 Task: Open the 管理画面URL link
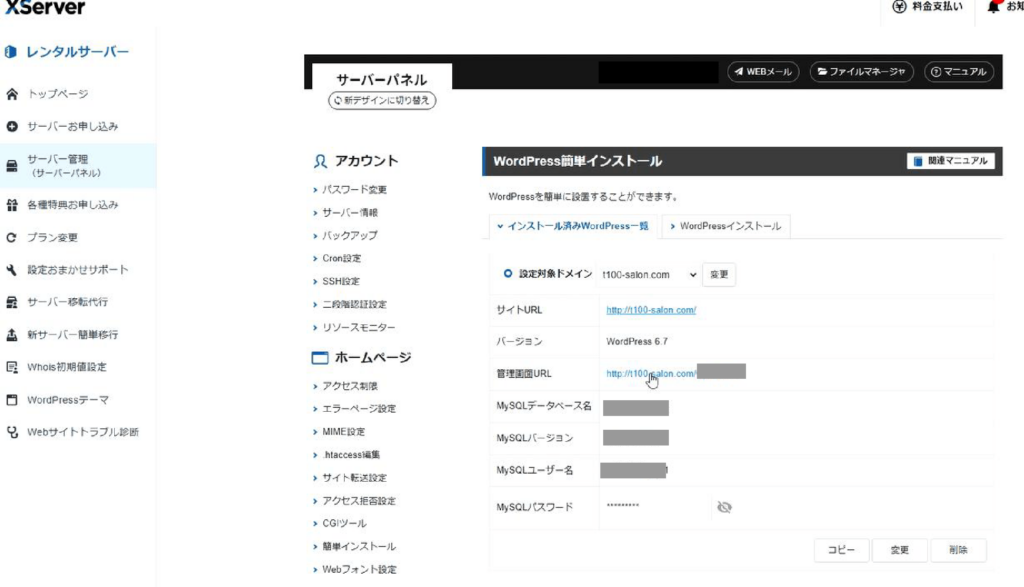(x=651, y=373)
